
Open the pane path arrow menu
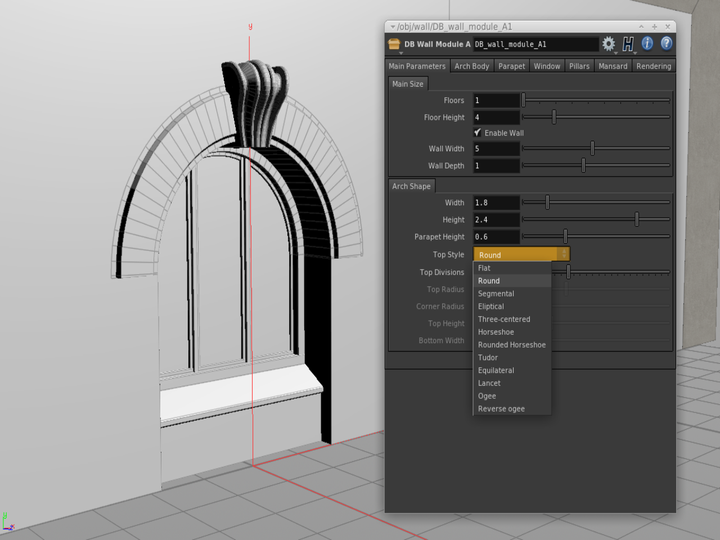point(393,27)
